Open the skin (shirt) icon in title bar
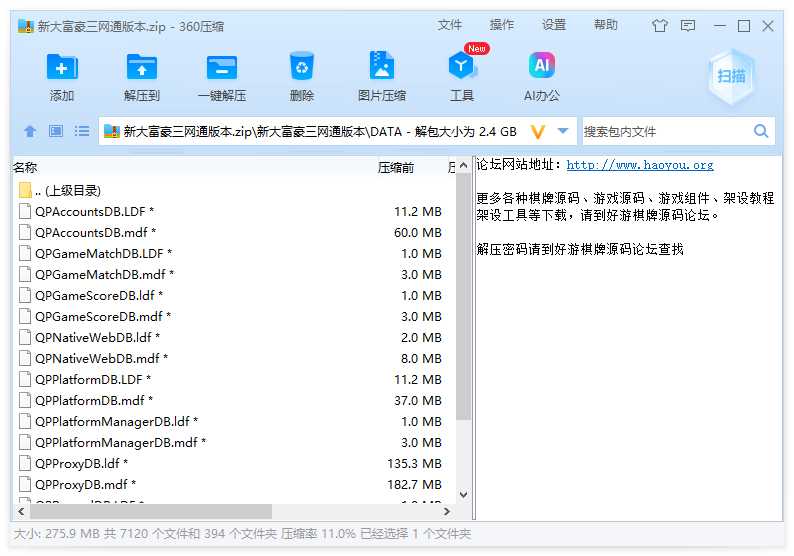 point(660,25)
